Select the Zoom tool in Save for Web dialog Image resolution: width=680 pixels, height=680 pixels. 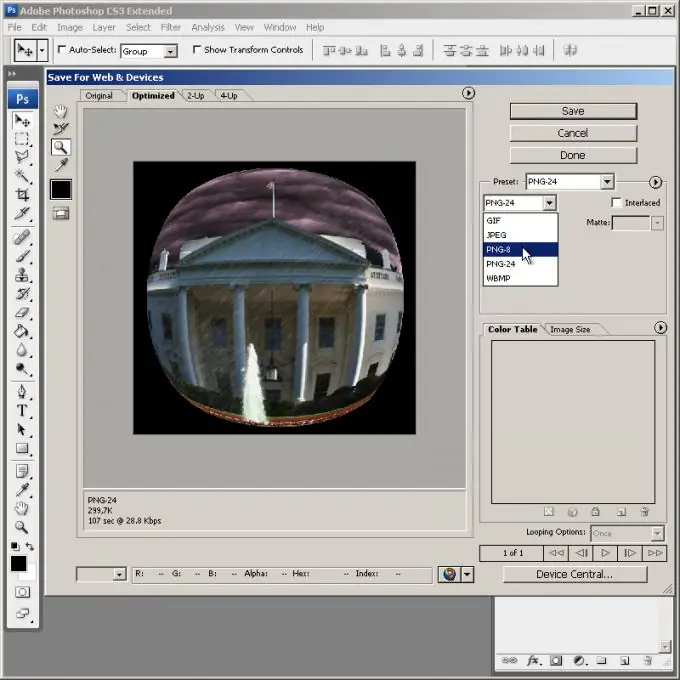click(61, 147)
